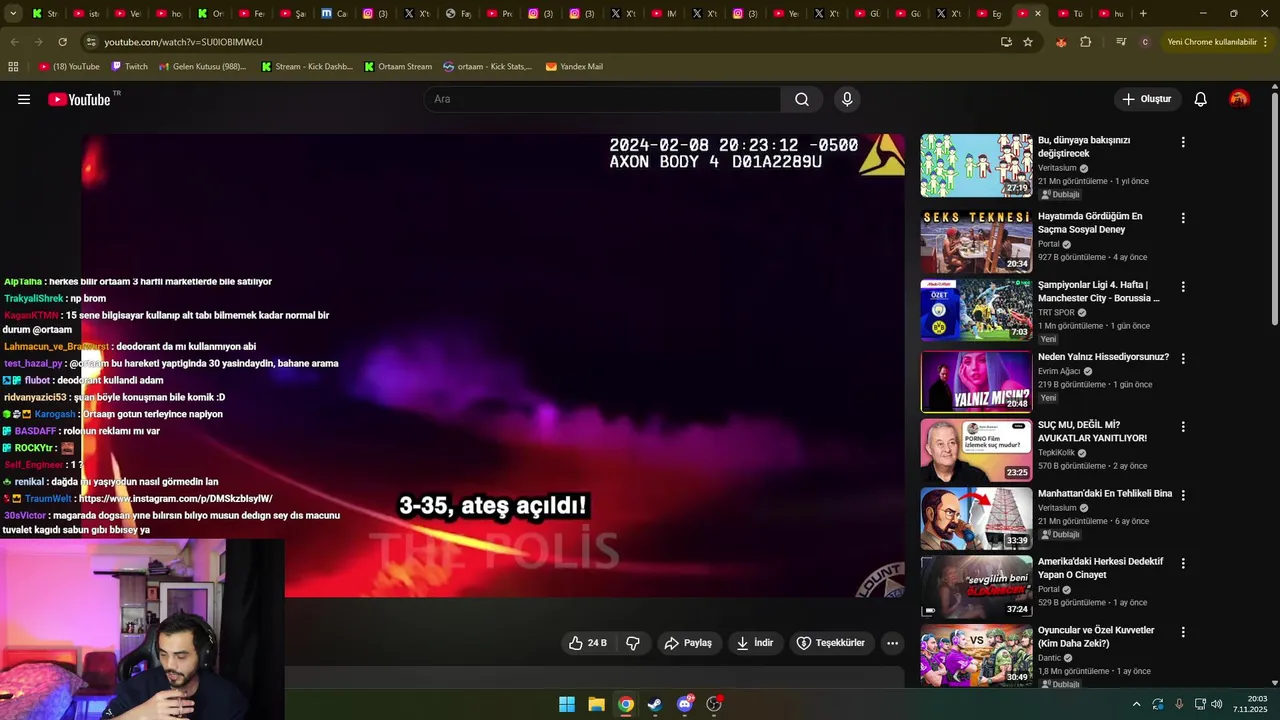Open 'Stream - Kick Dashb...' bookmark
1280x720 pixels.
coord(307,67)
